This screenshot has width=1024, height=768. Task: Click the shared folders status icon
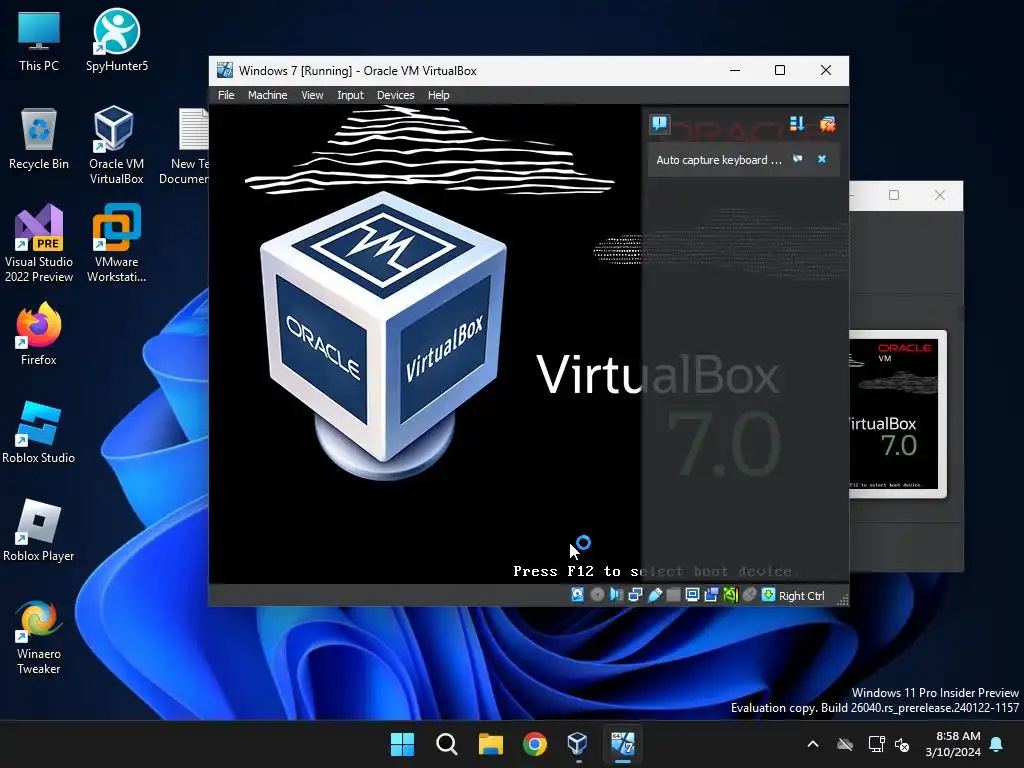pyautogui.click(x=673, y=595)
